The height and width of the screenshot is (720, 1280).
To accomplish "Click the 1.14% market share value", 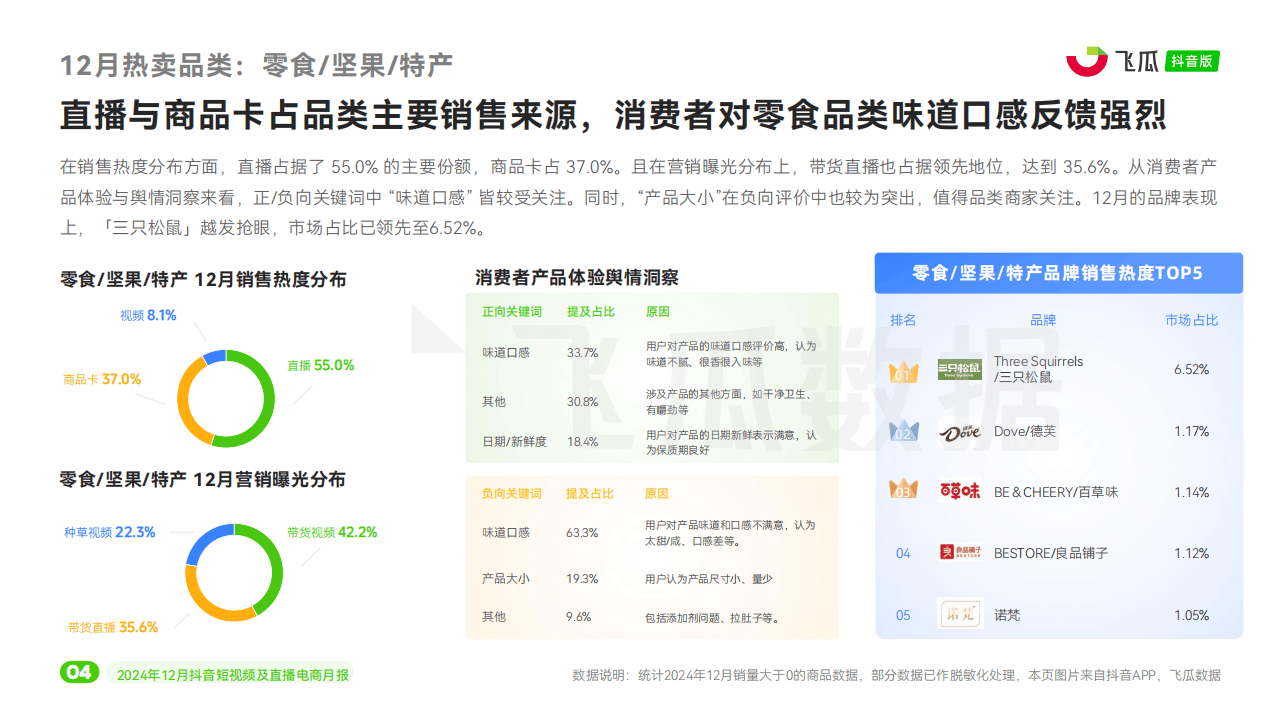I will pos(1191,493).
